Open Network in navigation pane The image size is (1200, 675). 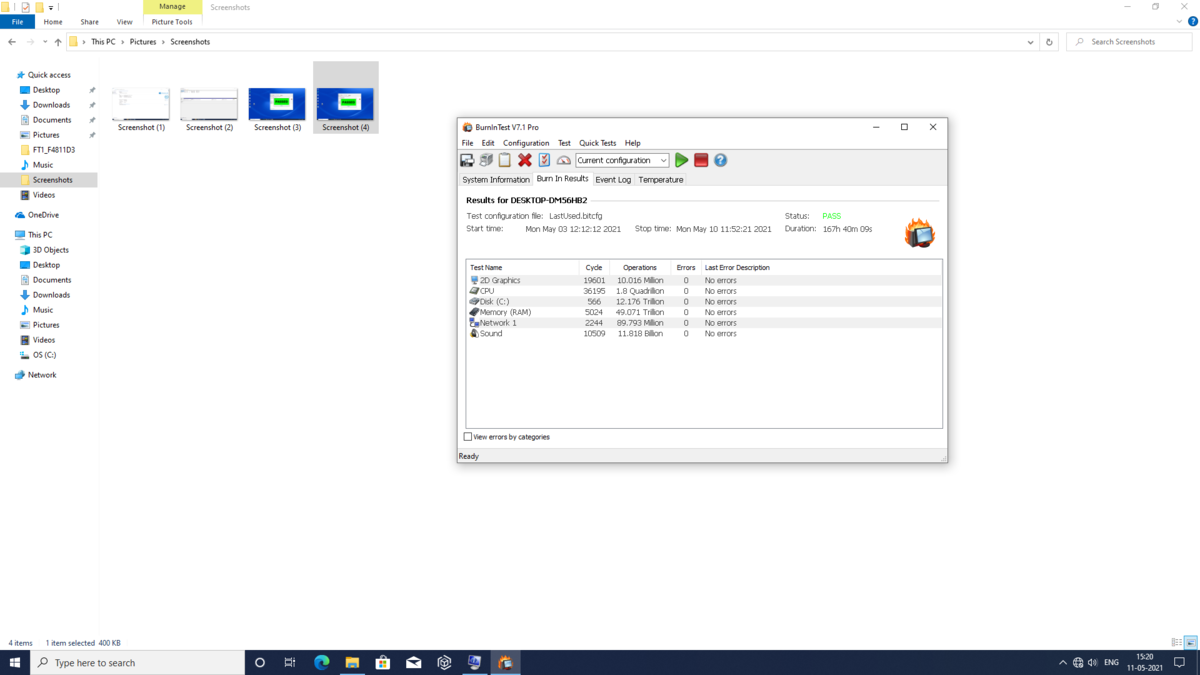[x=42, y=375]
